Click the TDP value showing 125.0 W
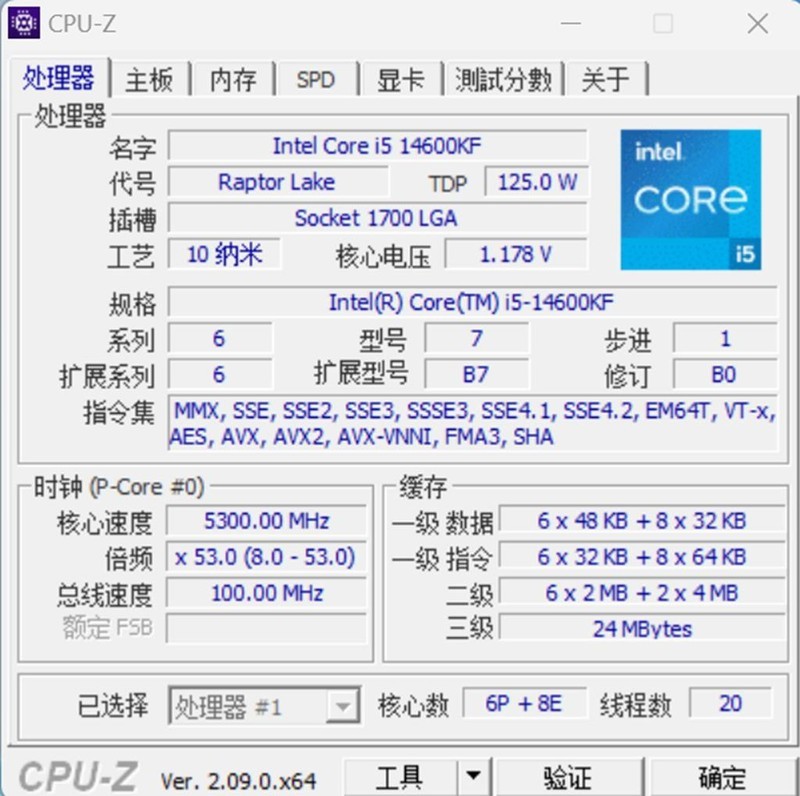The width and height of the screenshot is (800, 796). pyautogui.click(x=537, y=183)
